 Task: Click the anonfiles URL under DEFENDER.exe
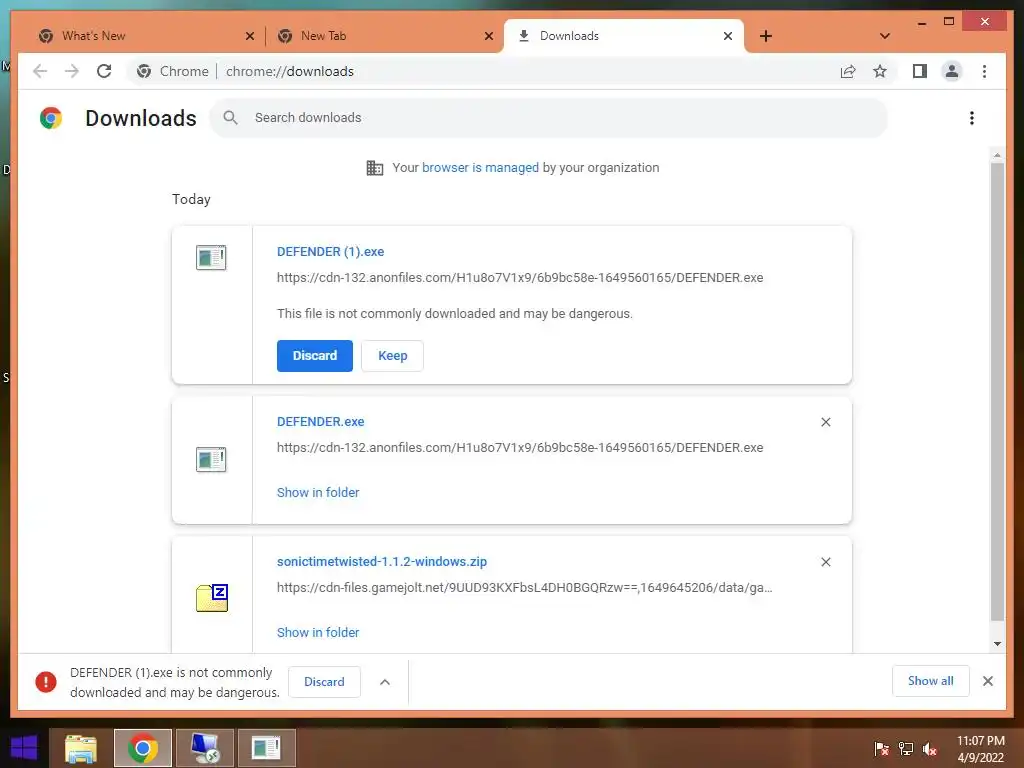(x=520, y=448)
